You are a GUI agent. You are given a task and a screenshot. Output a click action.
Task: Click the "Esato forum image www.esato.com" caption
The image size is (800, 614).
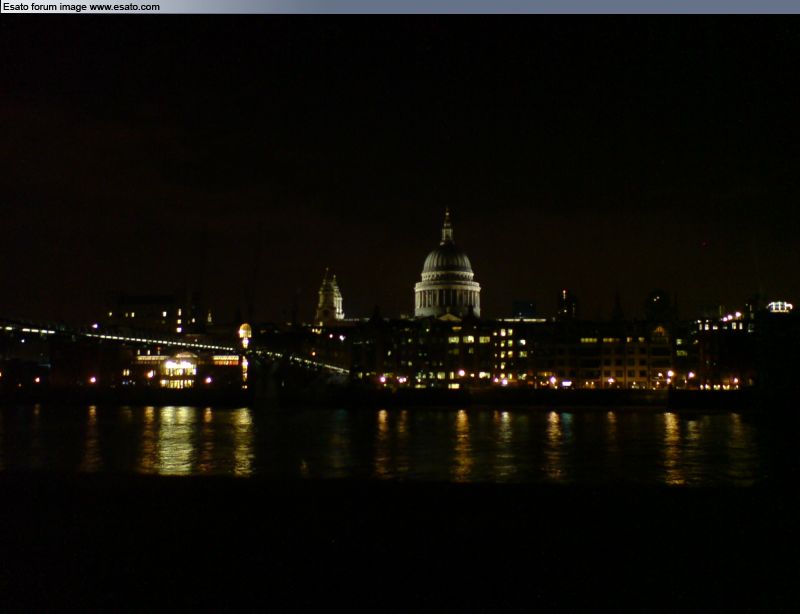coord(81,7)
